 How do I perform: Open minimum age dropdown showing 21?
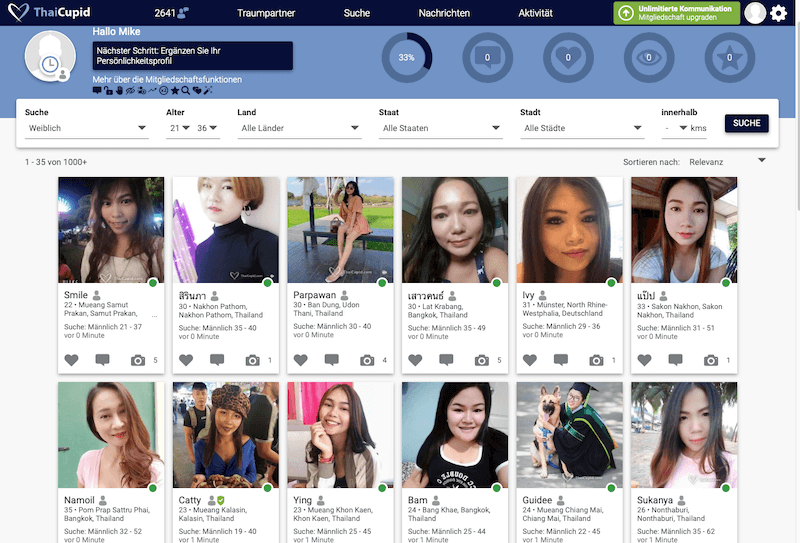tap(179, 128)
